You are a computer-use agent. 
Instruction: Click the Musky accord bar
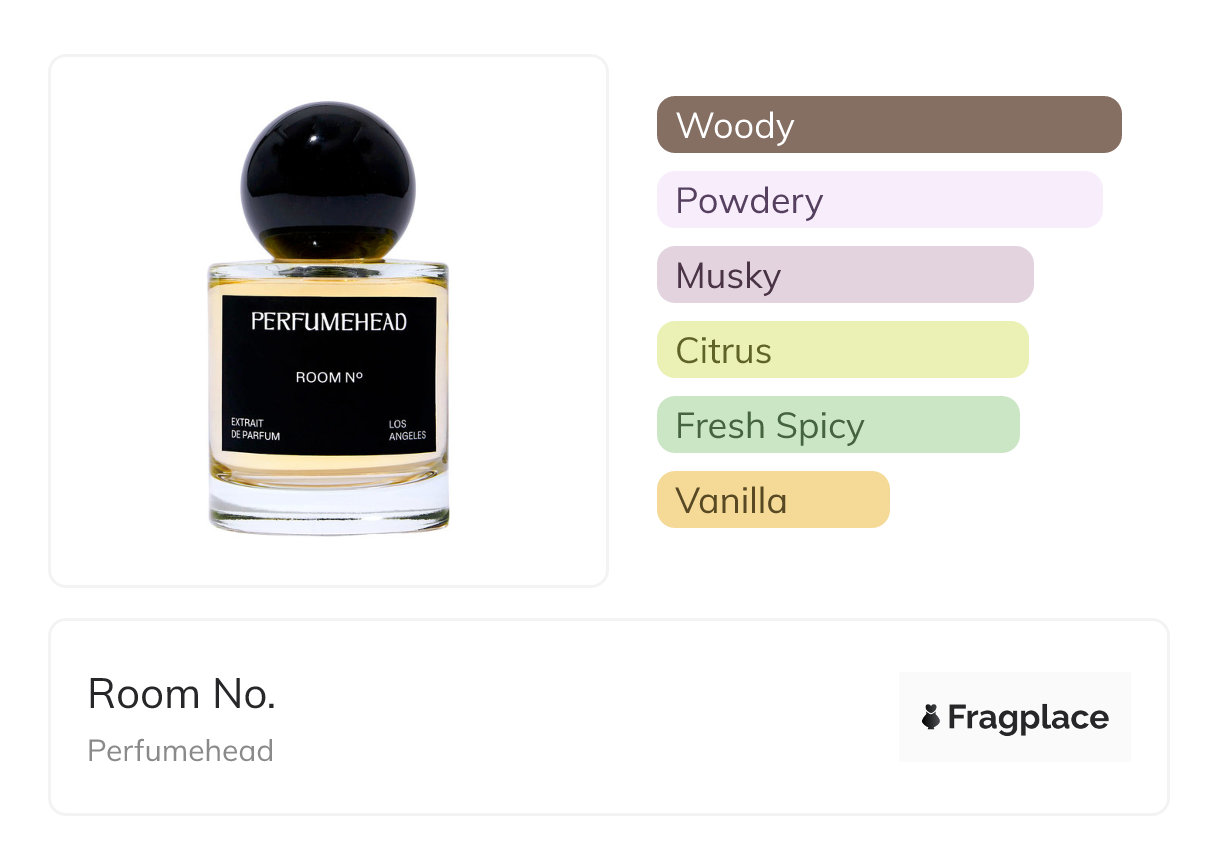tap(845, 275)
